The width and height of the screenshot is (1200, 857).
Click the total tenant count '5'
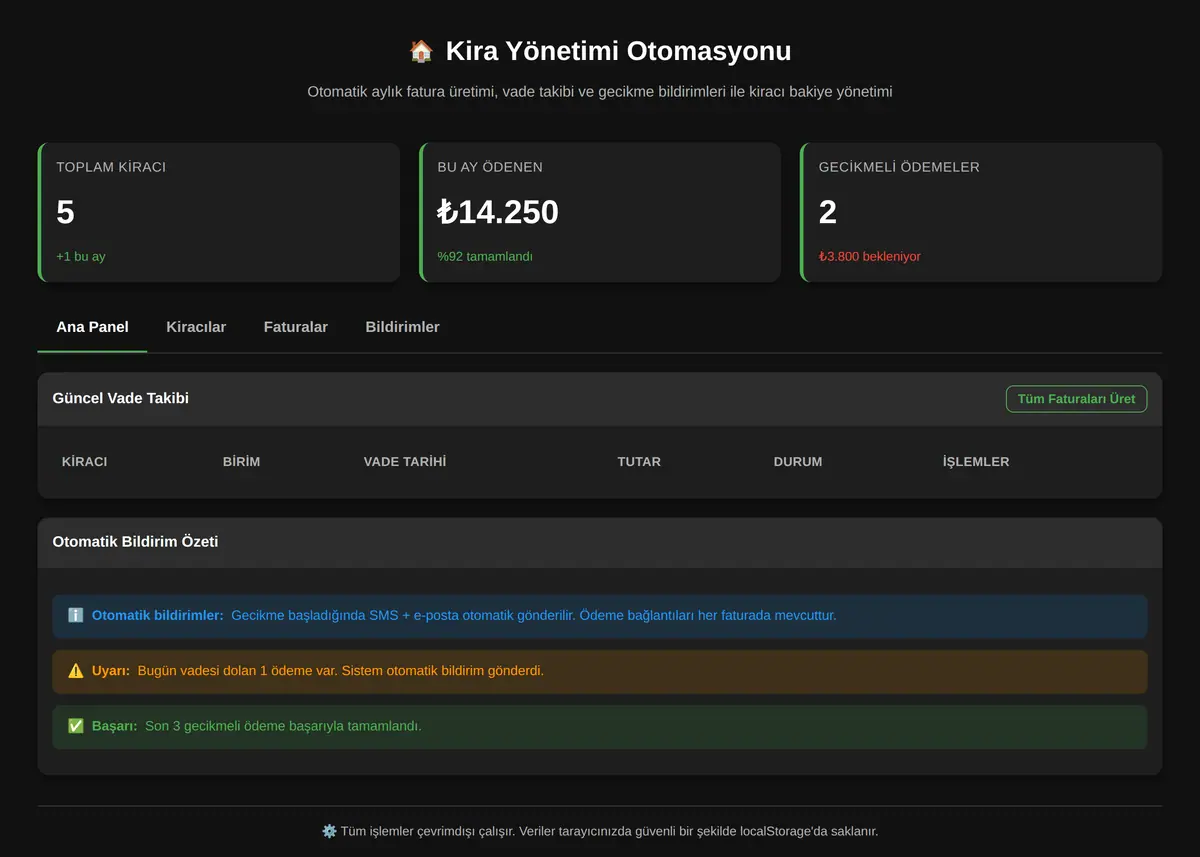pos(65,212)
